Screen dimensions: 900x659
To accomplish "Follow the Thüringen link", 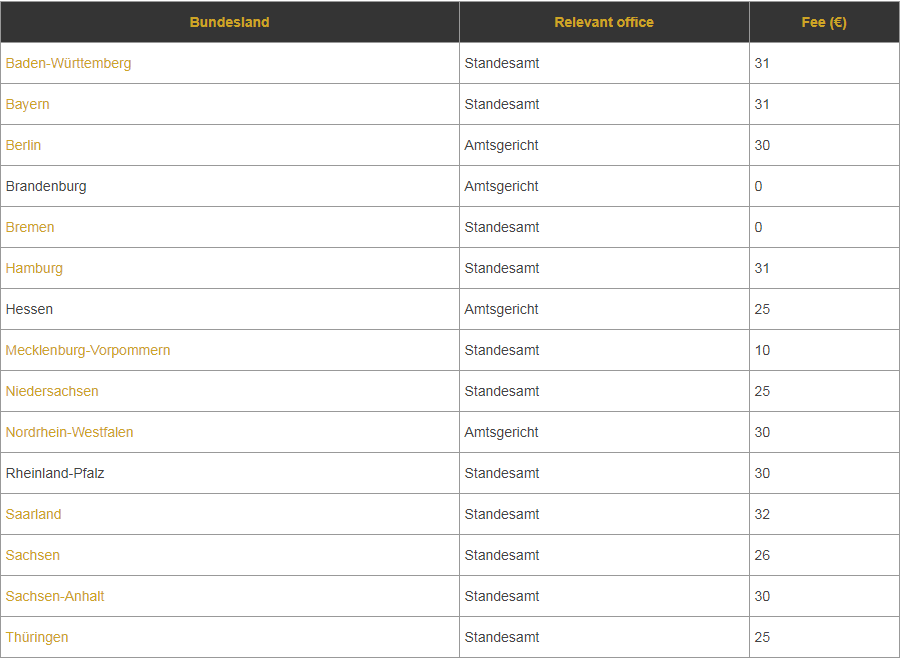I will (x=37, y=637).
